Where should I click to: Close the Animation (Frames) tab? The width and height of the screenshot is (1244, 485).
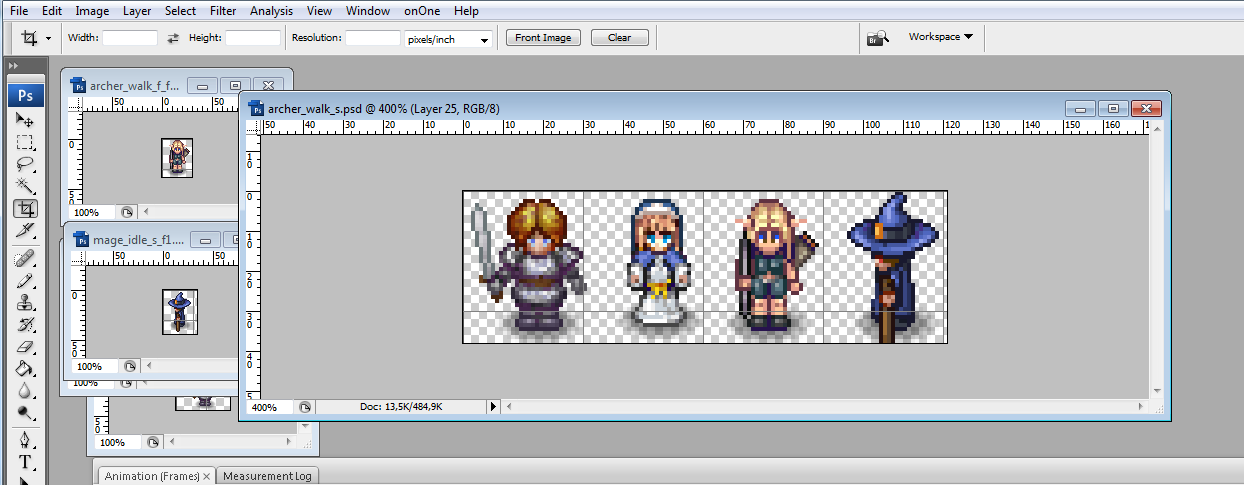[x=208, y=477]
